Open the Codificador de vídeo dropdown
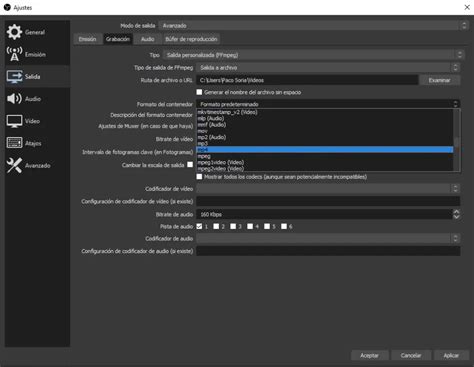 coord(328,189)
